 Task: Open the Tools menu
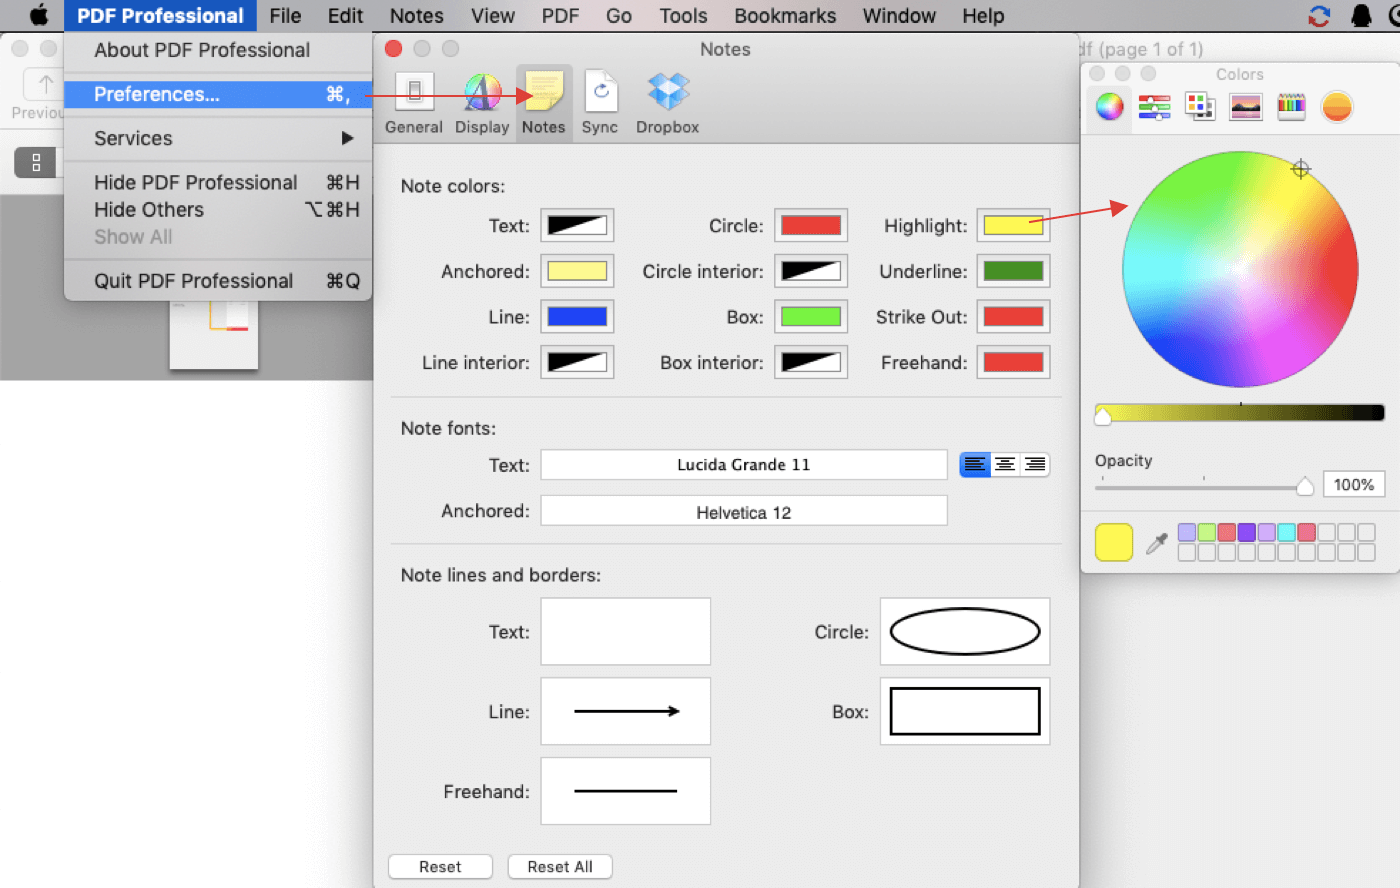(x=683, y=15)
